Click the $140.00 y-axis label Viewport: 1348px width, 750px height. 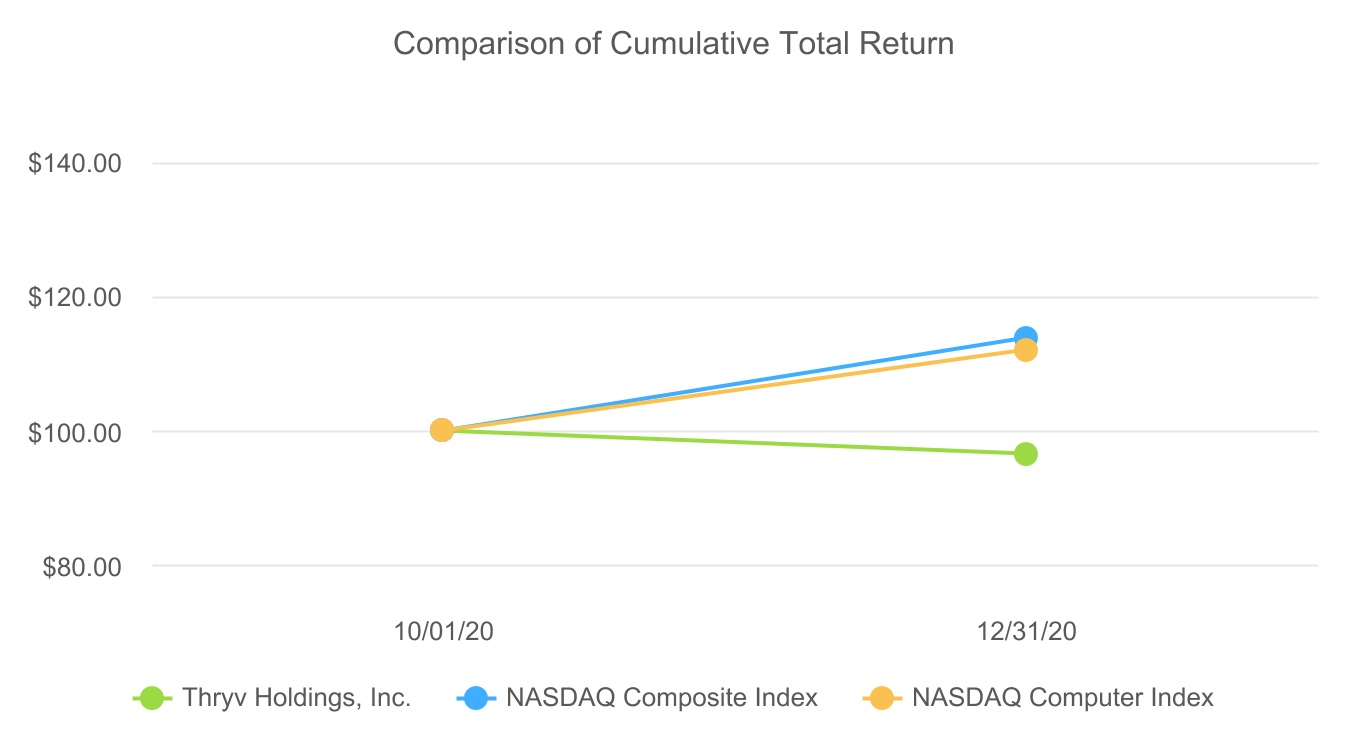click(75, 163)
